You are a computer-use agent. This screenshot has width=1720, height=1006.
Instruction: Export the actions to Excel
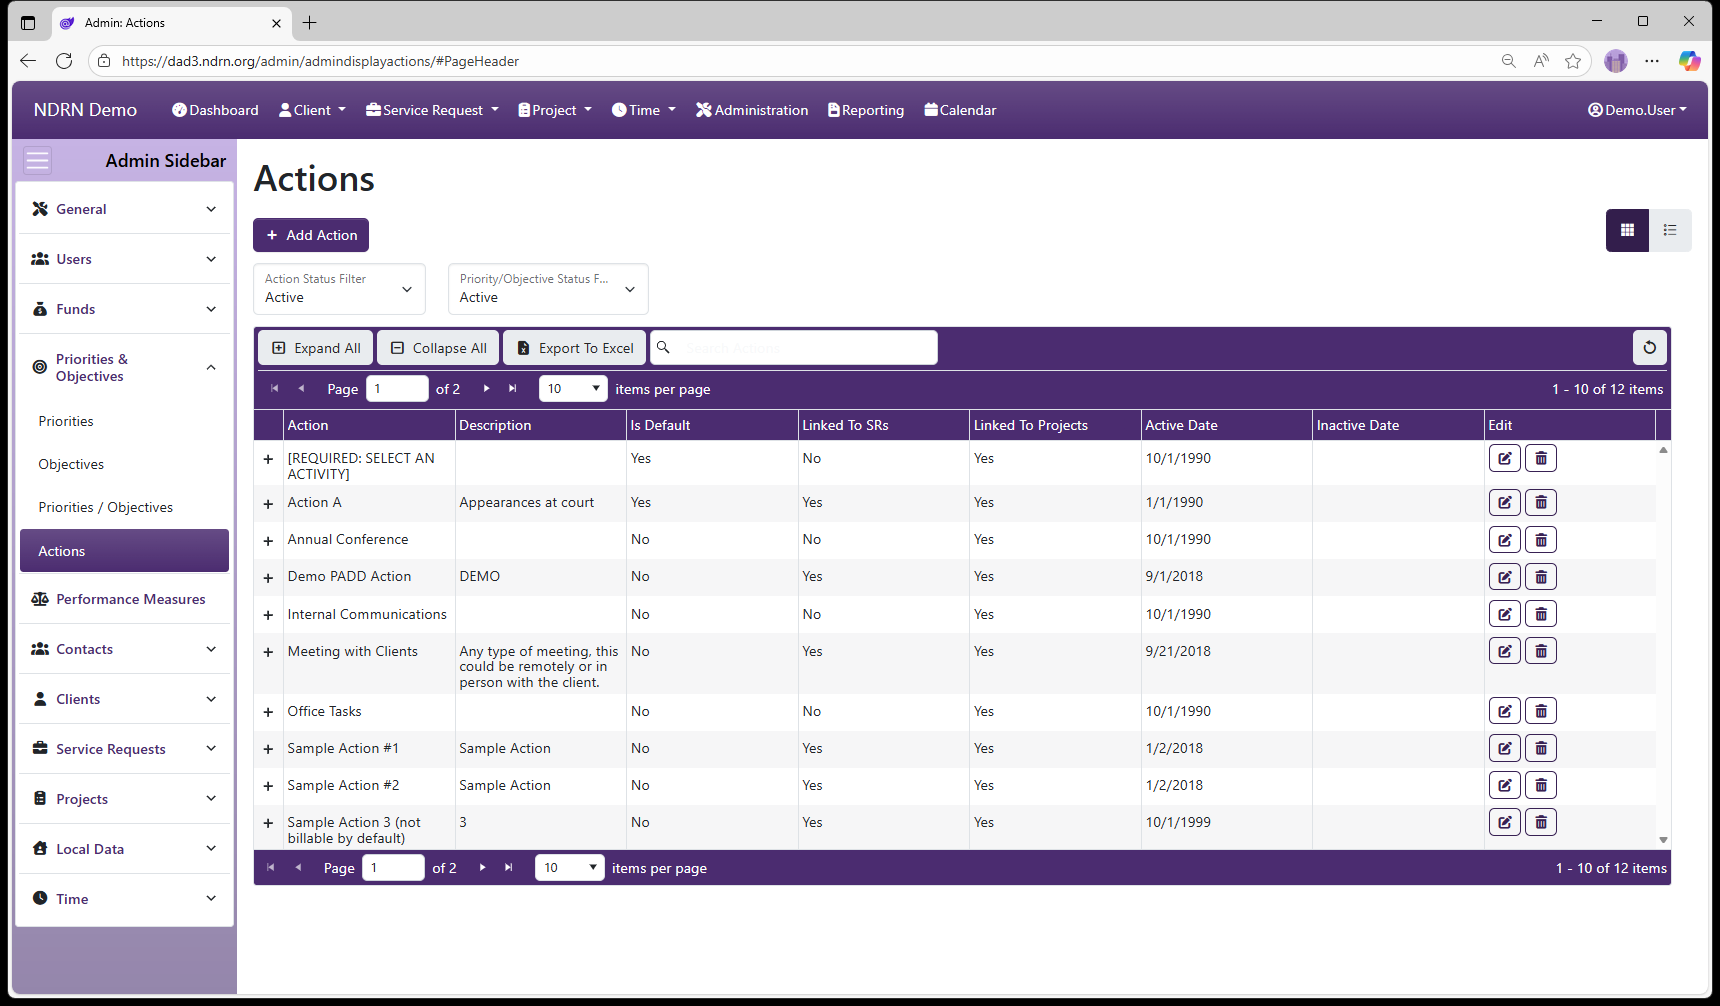point(575,348)
